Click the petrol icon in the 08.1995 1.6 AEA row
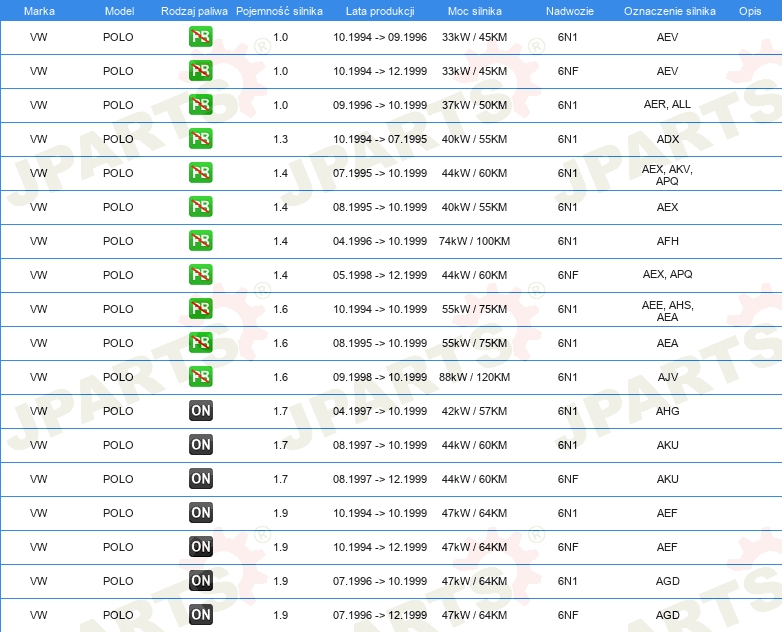The height and width of the screenshot is (632, 782). 200,342
